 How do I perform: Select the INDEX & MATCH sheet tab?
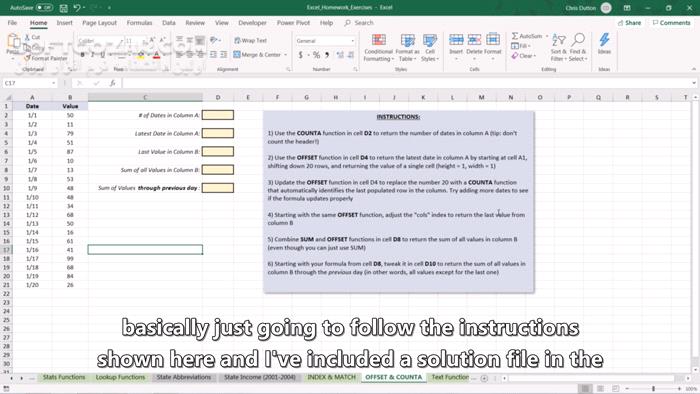(x=331, y=377)
